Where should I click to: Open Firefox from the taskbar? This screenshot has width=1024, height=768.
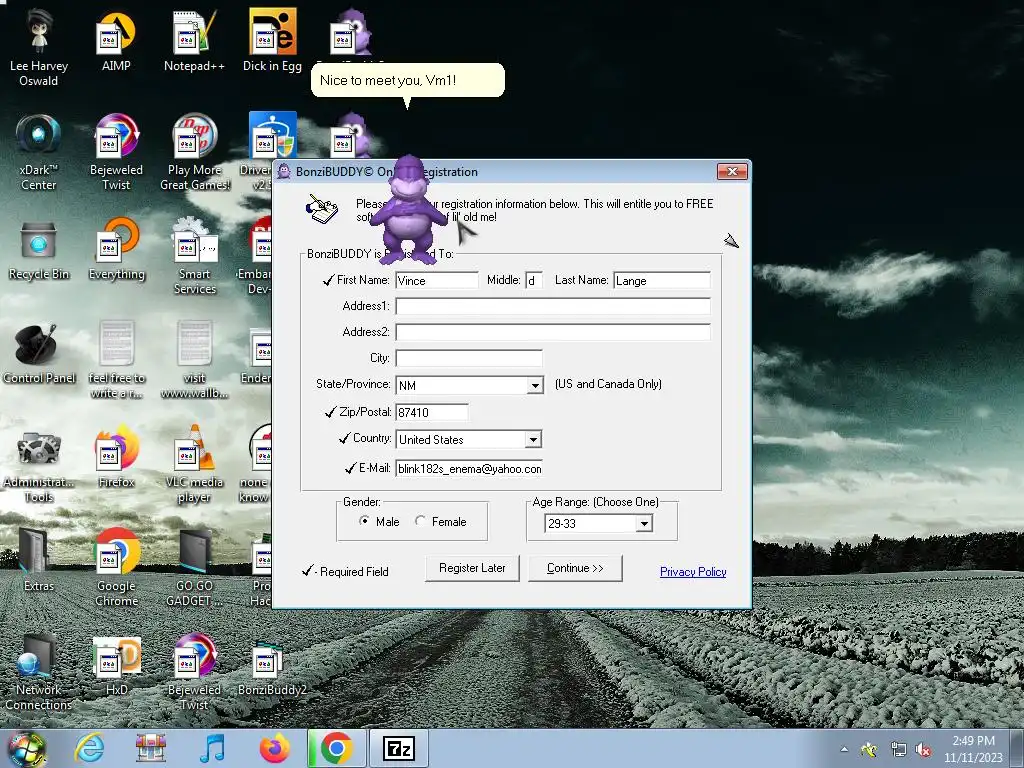tap(274, 748)
